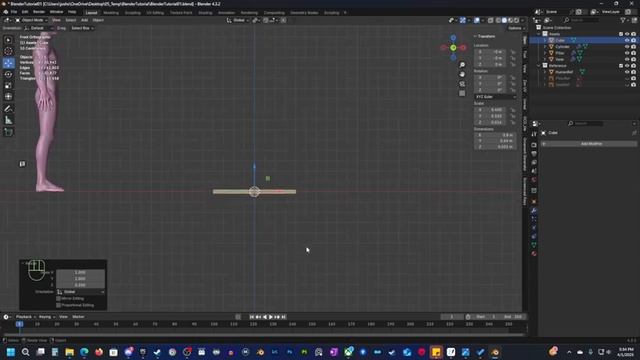
Task: Hide Vase object with eye icon
Action: (627, 59)
